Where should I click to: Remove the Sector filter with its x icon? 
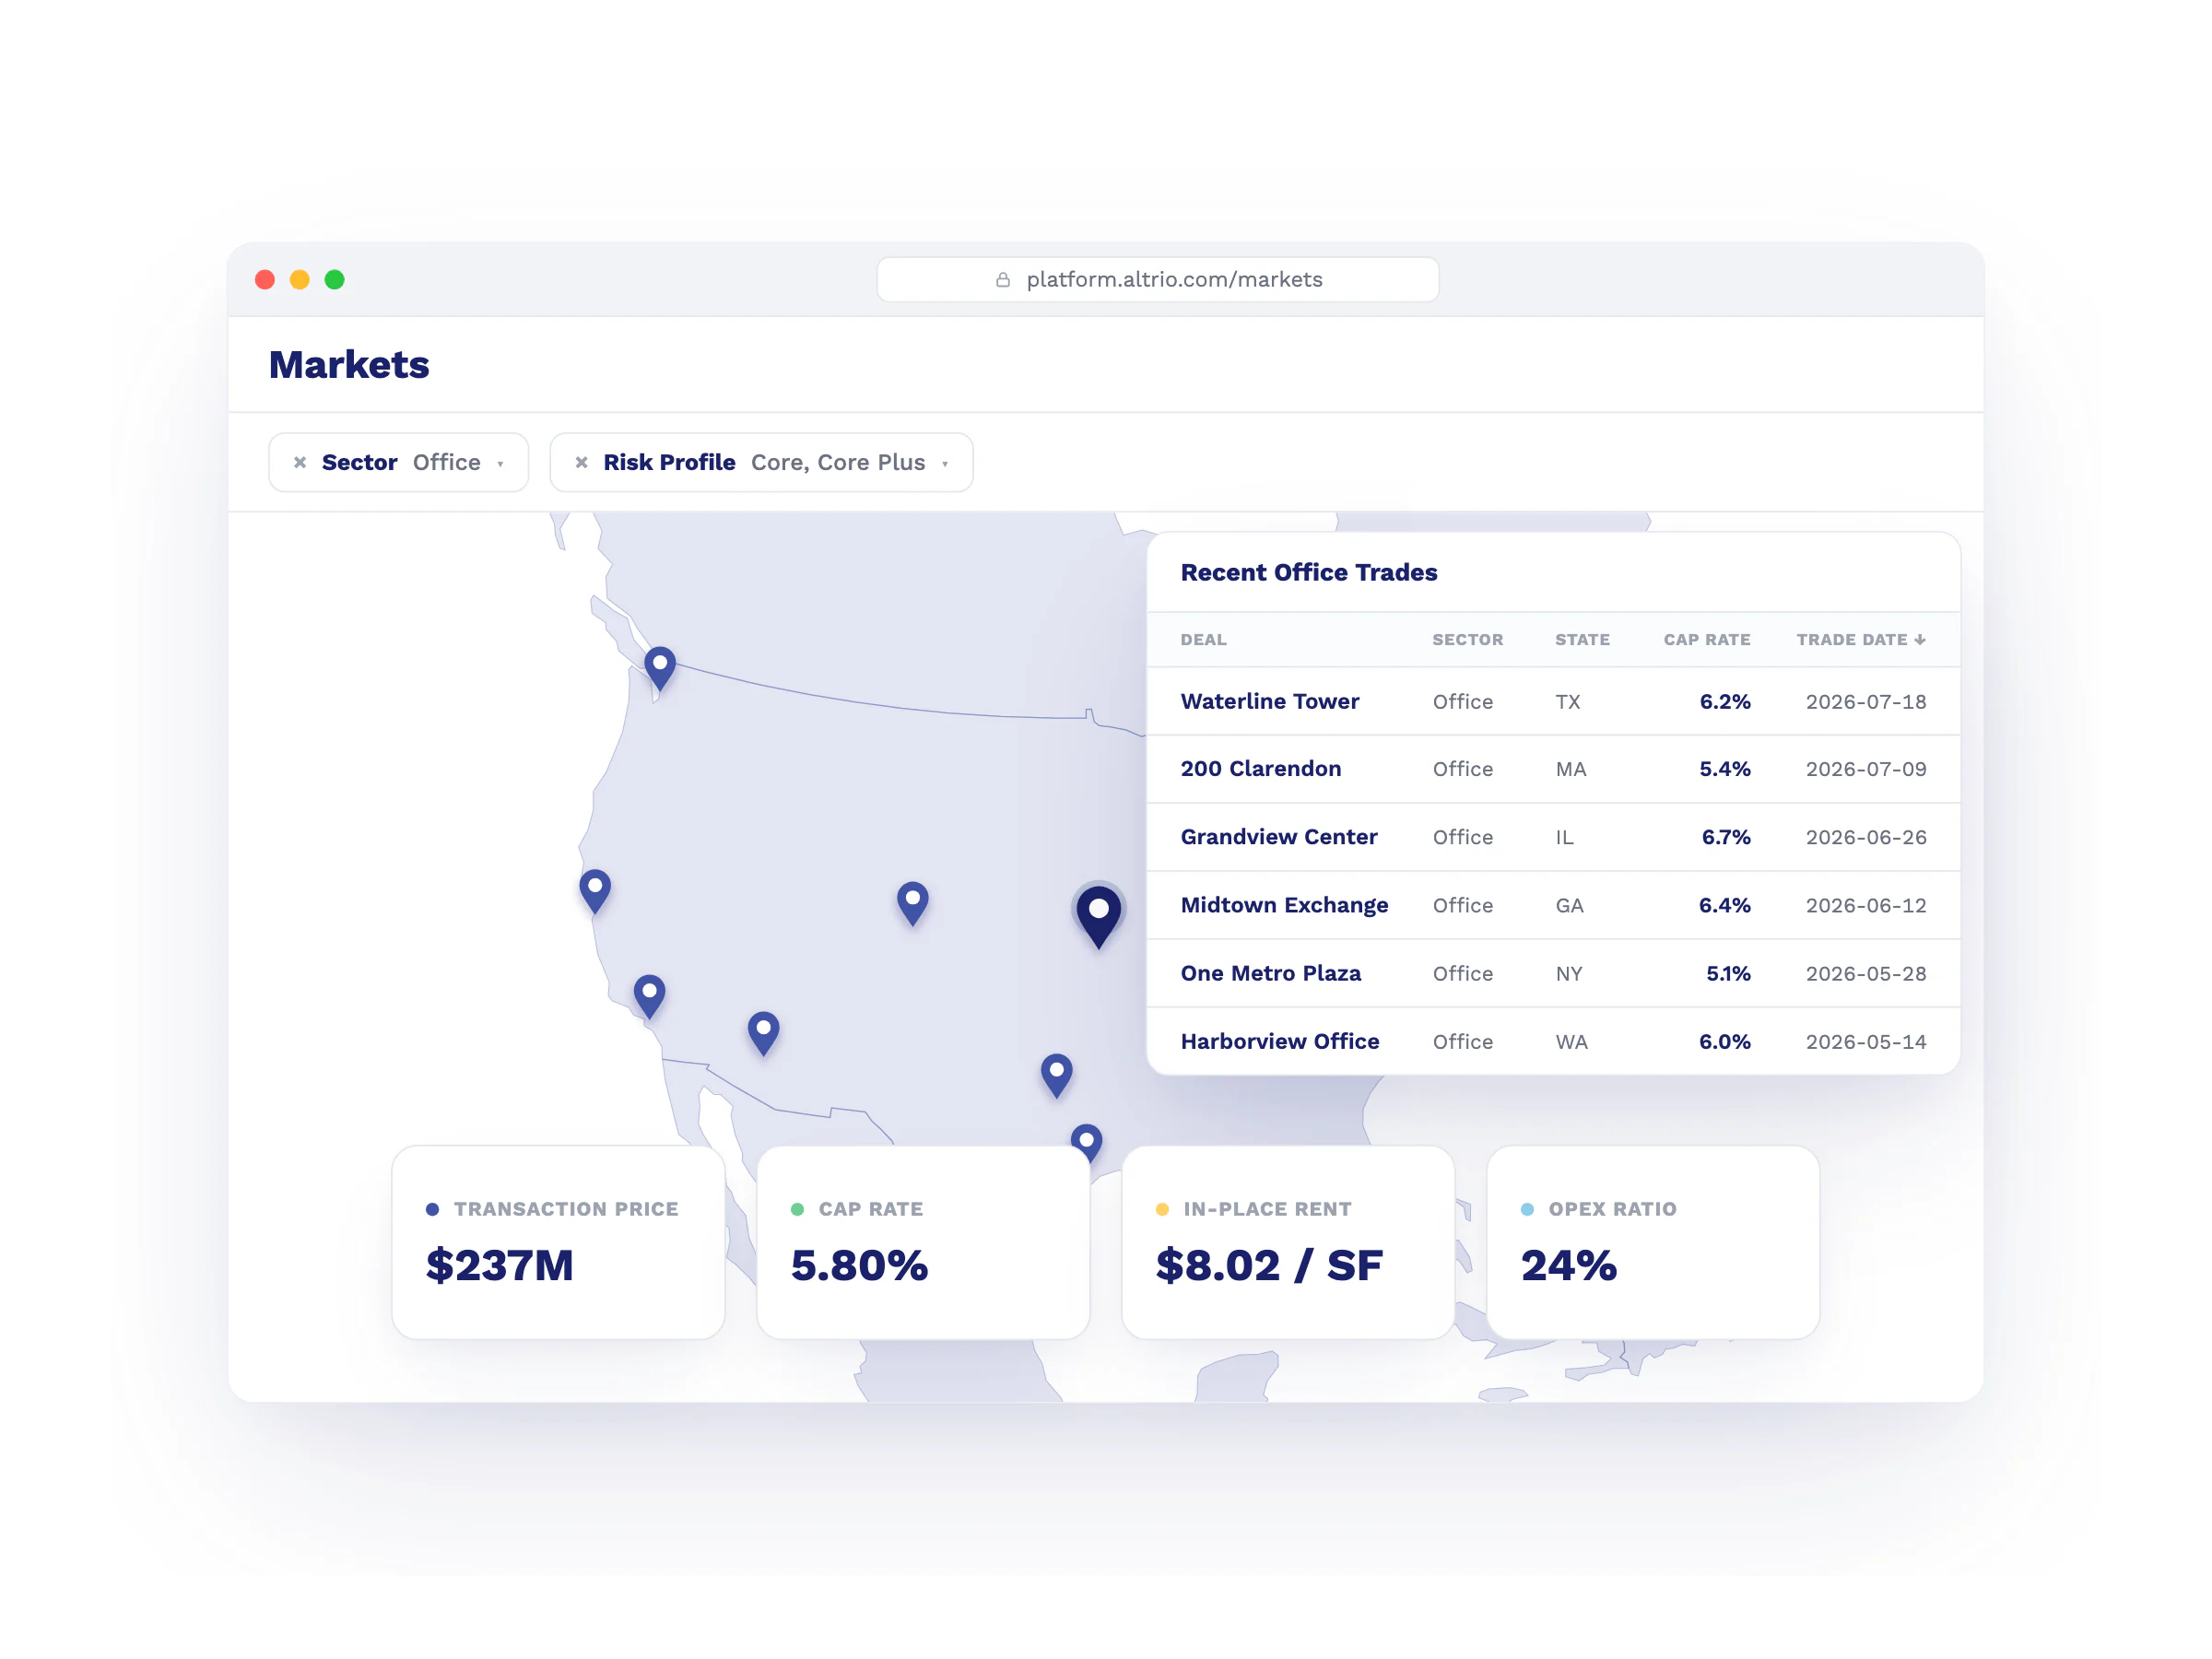300,462
